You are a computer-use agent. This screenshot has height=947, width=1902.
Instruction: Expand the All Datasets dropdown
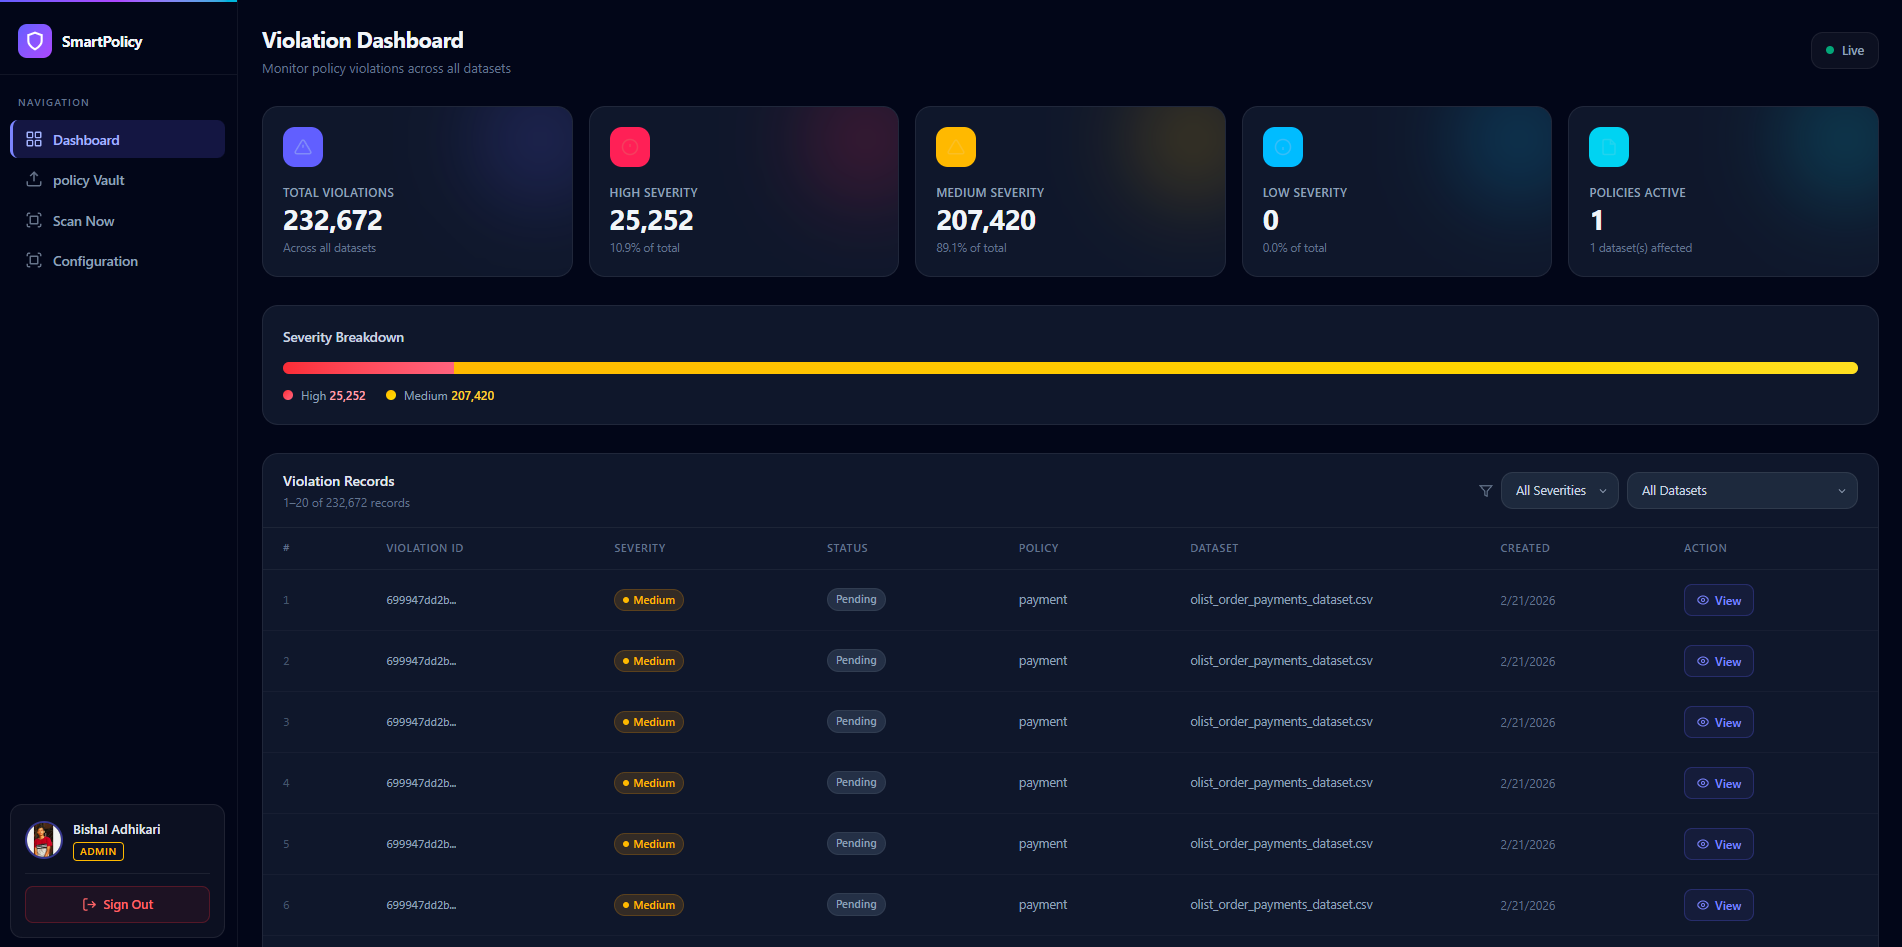tap(1741, 491)
